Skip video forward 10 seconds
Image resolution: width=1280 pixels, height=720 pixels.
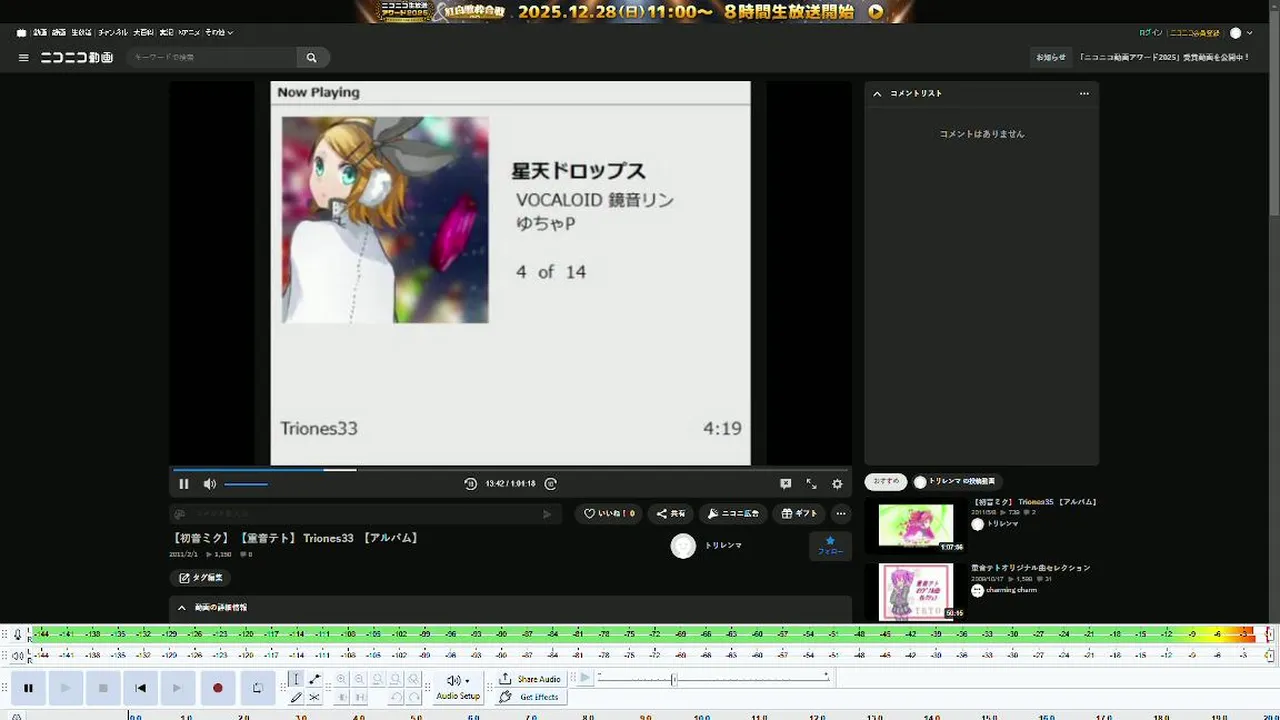[x=550, y=484]
